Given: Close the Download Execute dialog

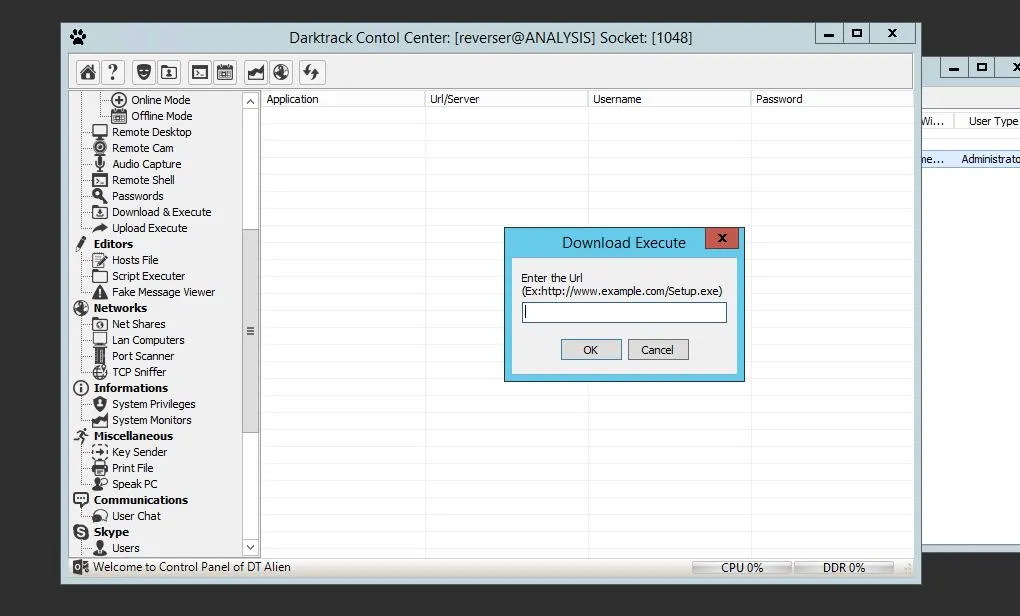Looking at the screenshot, I should point(722,238).
